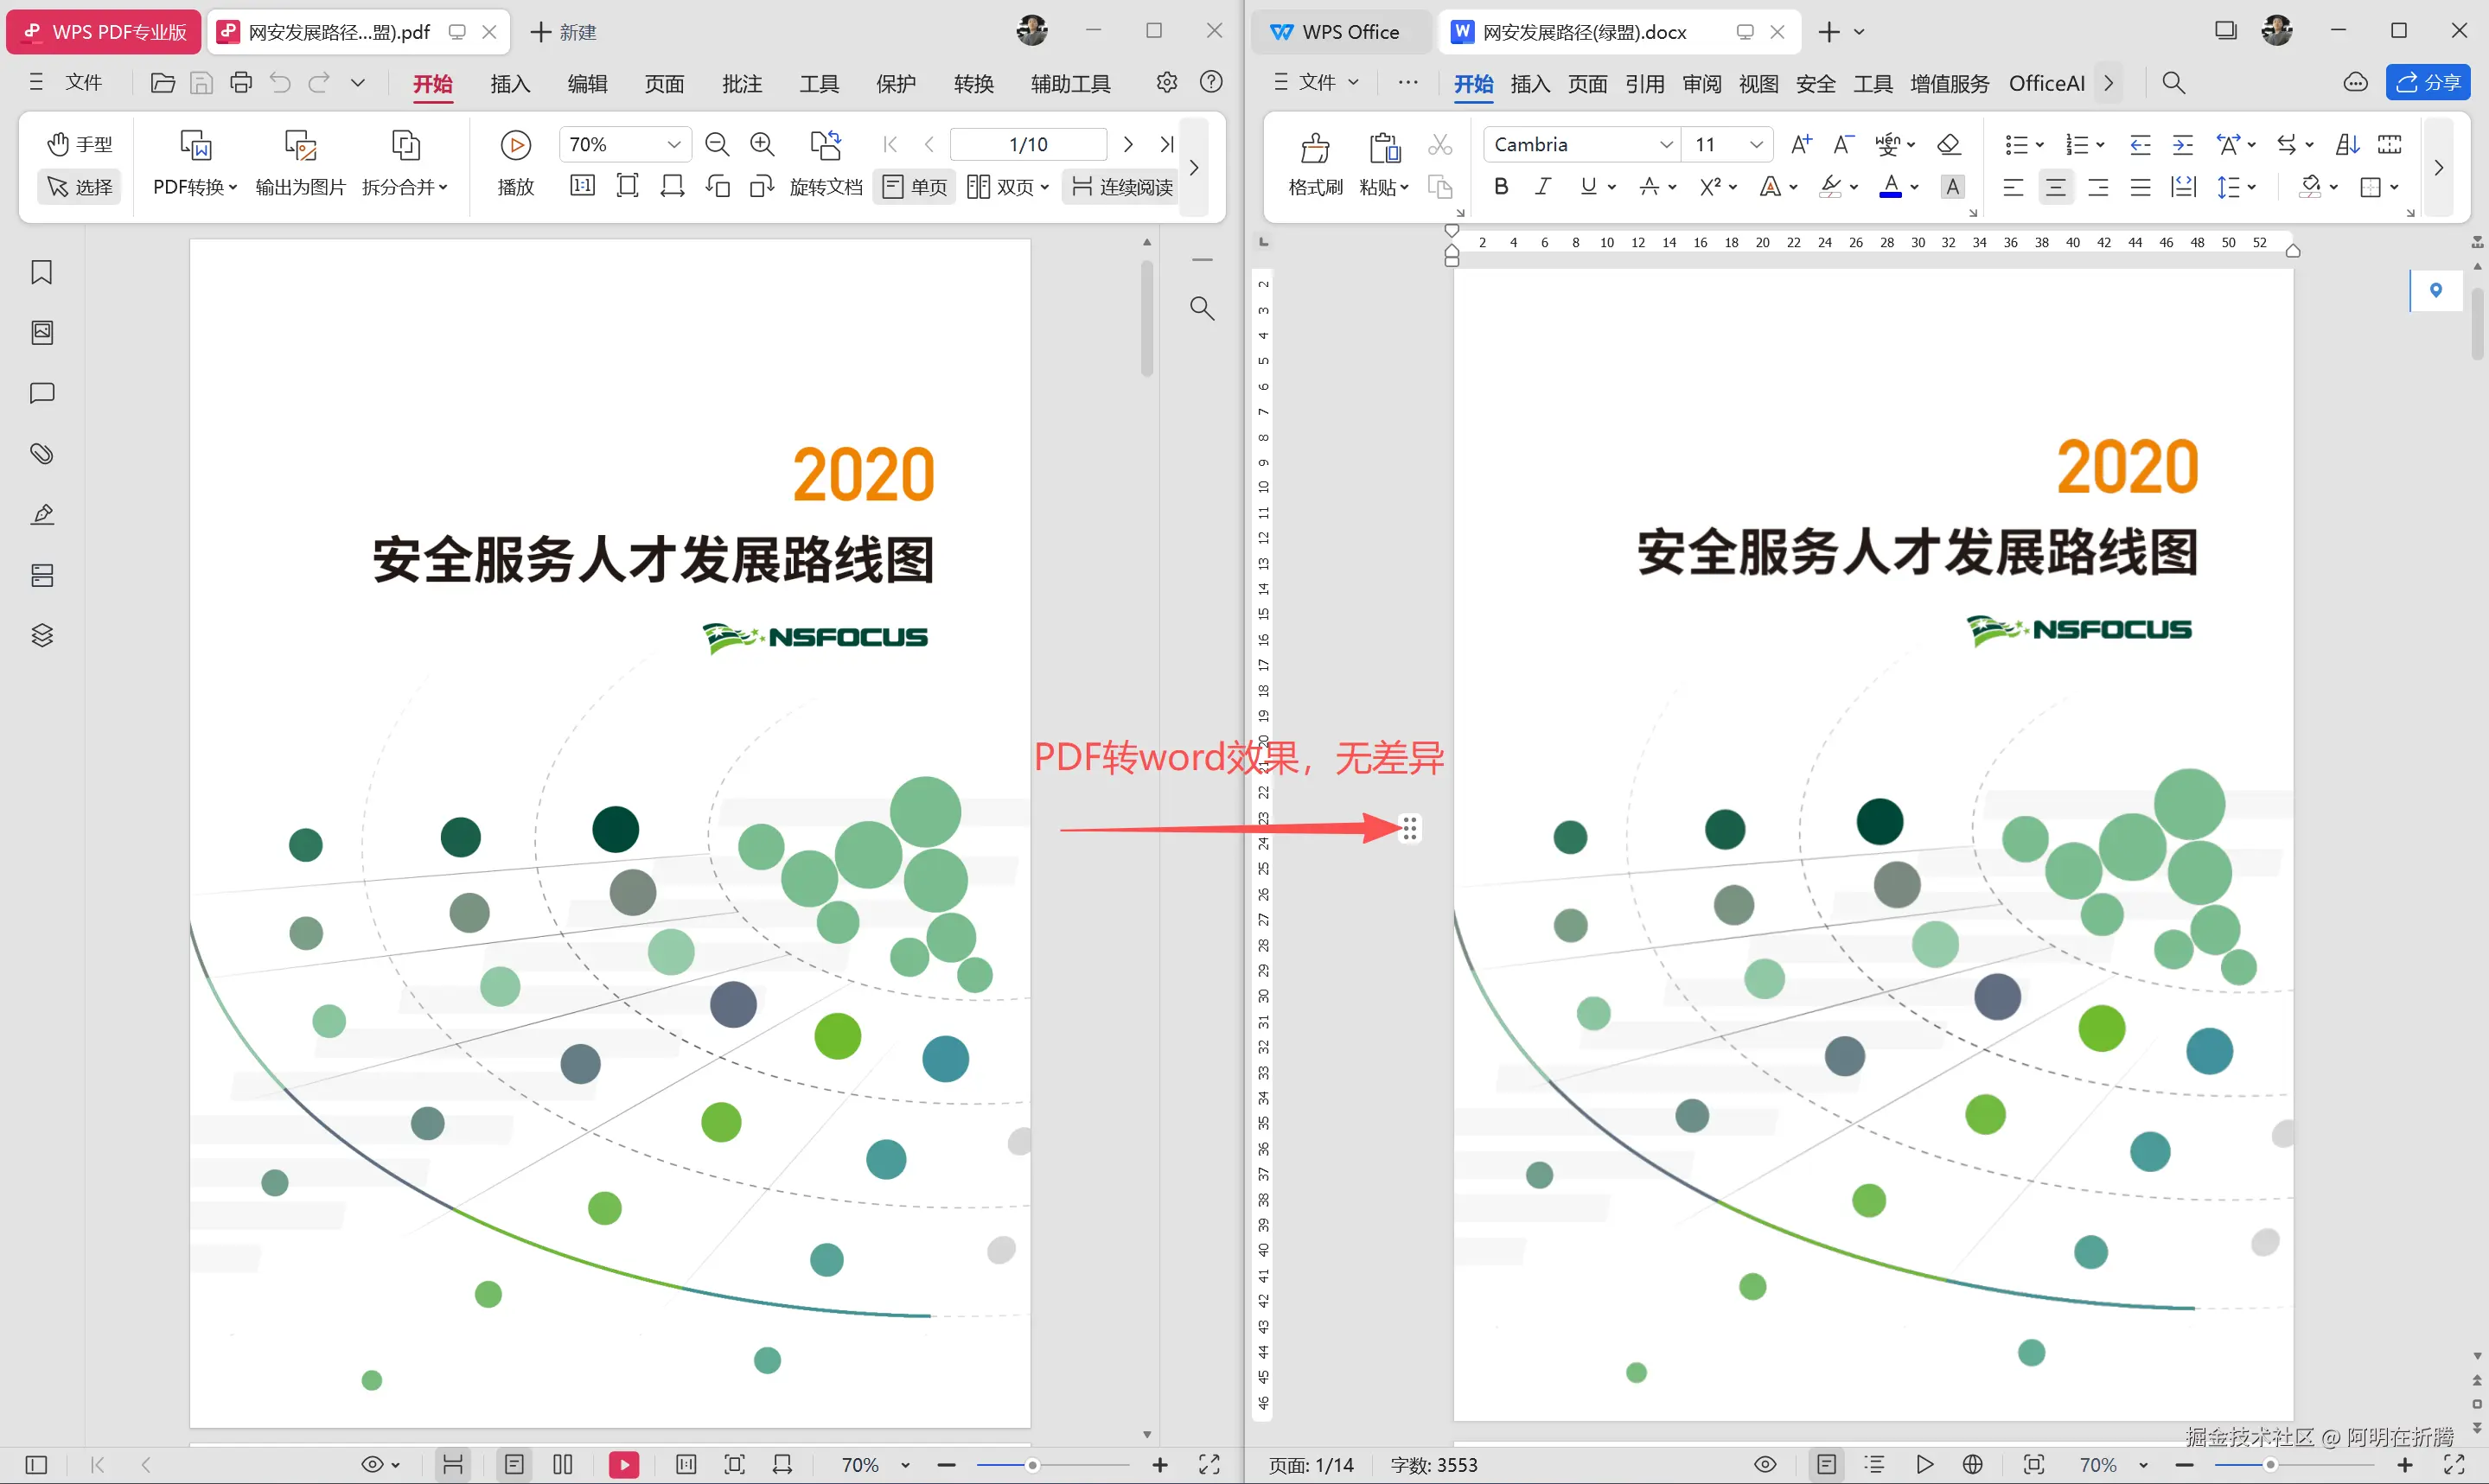Open PDF attachments paperclip panel
This screenshot has height=1484, width=2489.
point(42,454)
